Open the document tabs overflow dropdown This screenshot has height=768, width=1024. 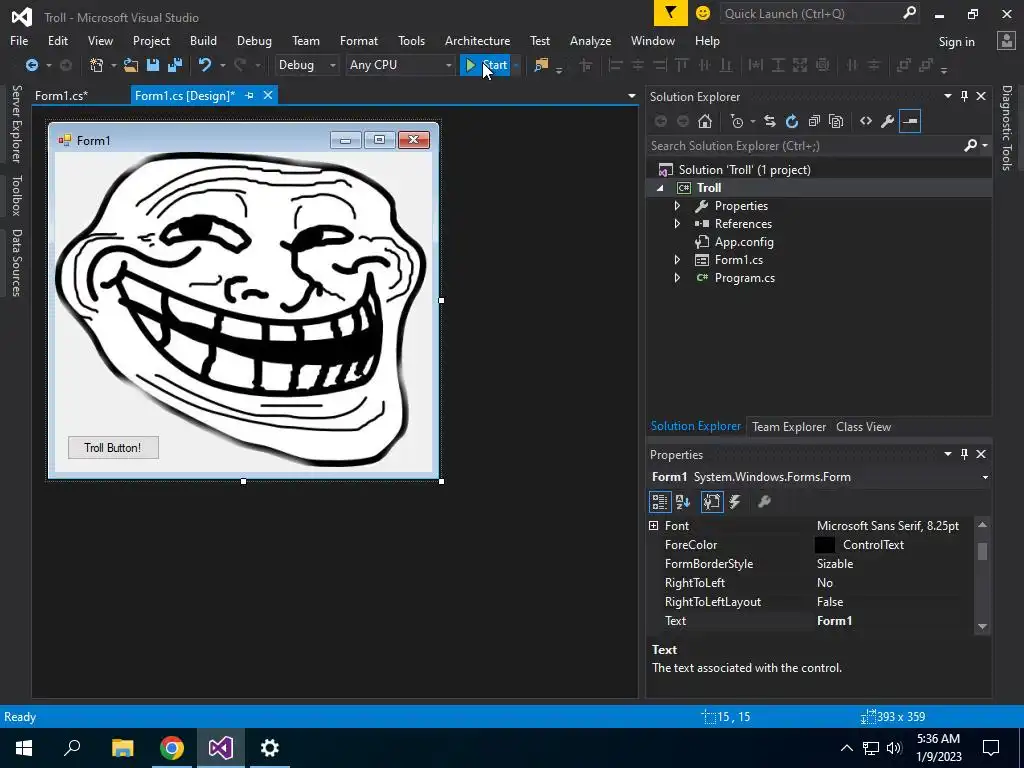[x=632, y=96]
